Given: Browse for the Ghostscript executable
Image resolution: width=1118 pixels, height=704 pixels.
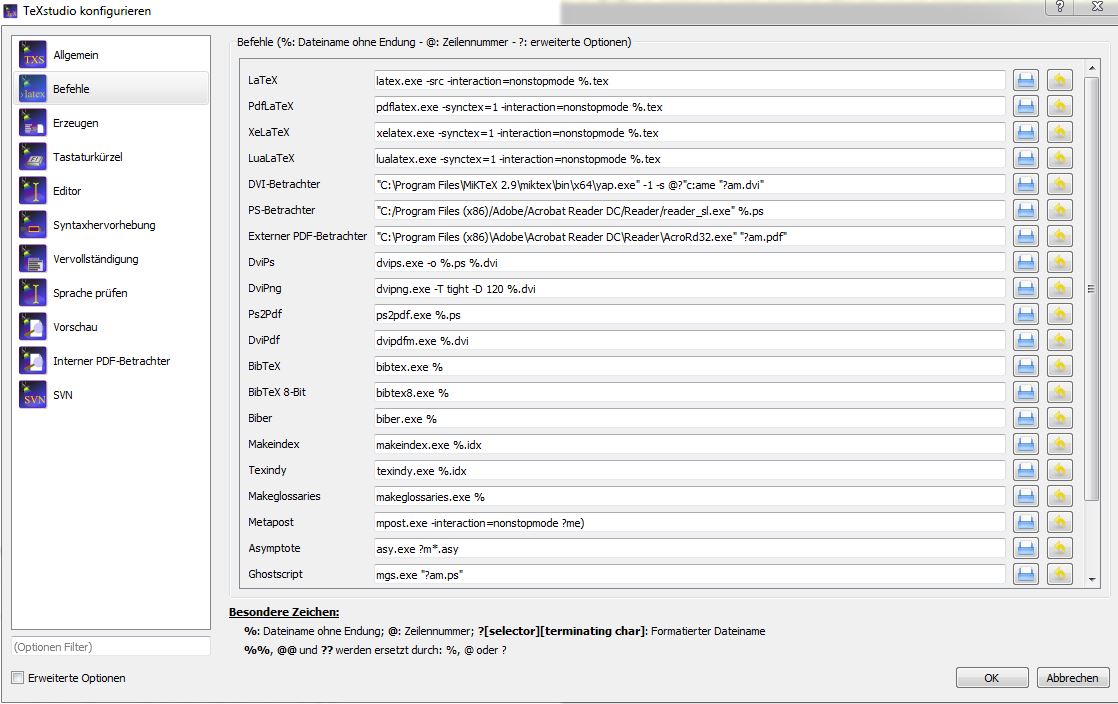Looking at the screenshot, I should click(1026, 574).
